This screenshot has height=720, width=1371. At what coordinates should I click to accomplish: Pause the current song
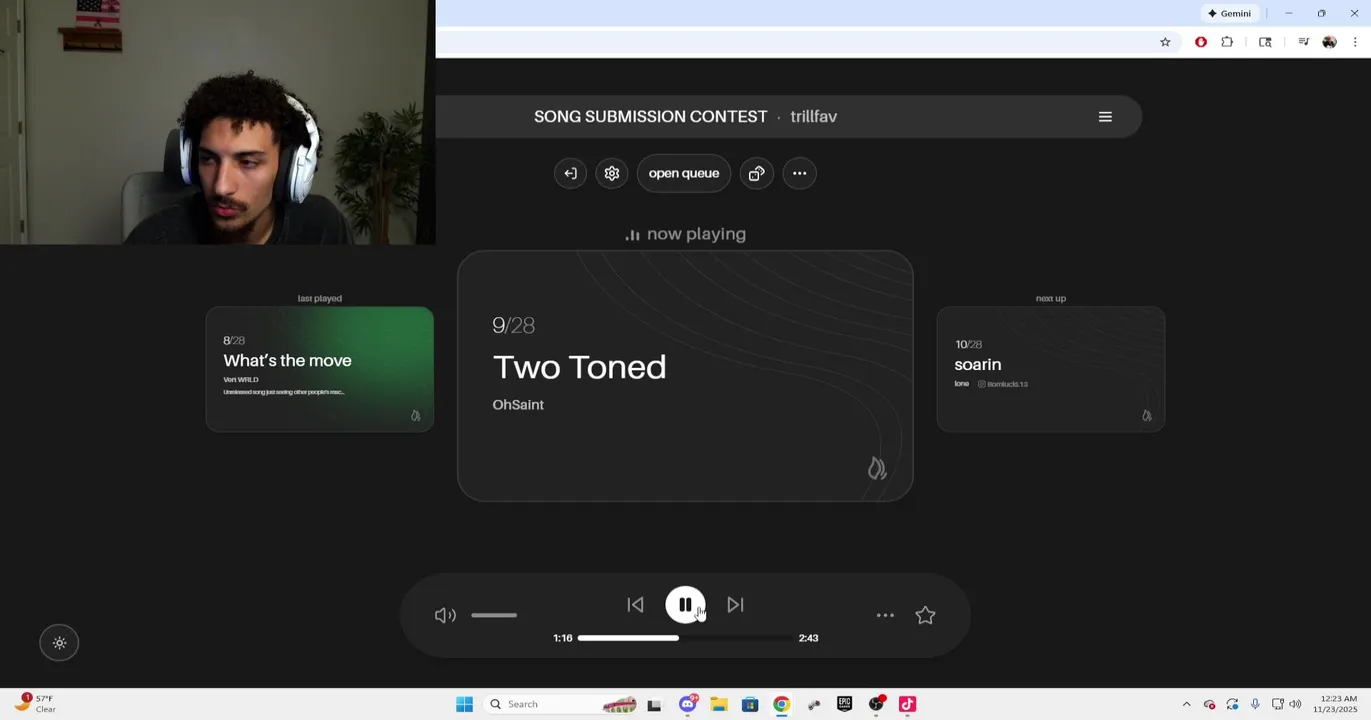685,605
